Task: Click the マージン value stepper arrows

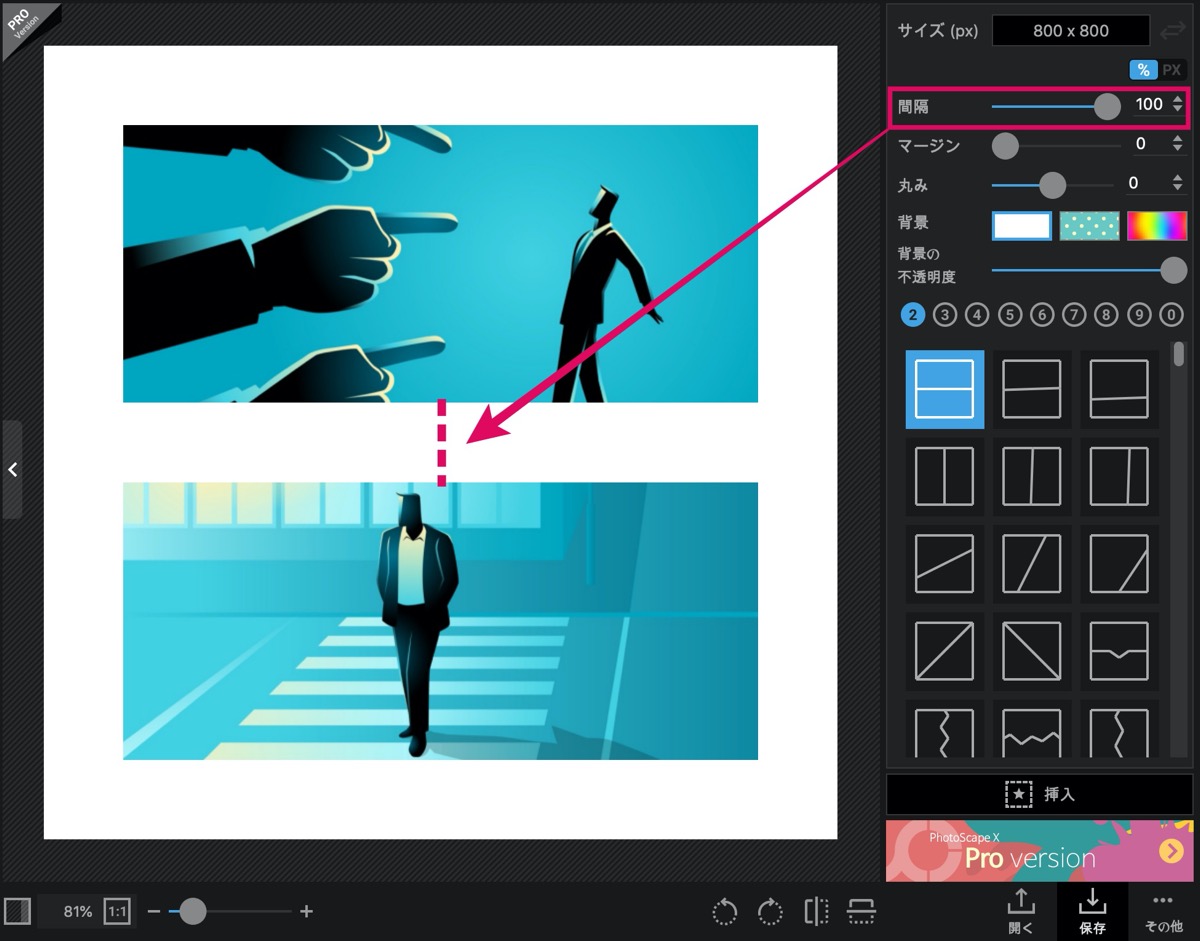Action: click(1177, 144)
